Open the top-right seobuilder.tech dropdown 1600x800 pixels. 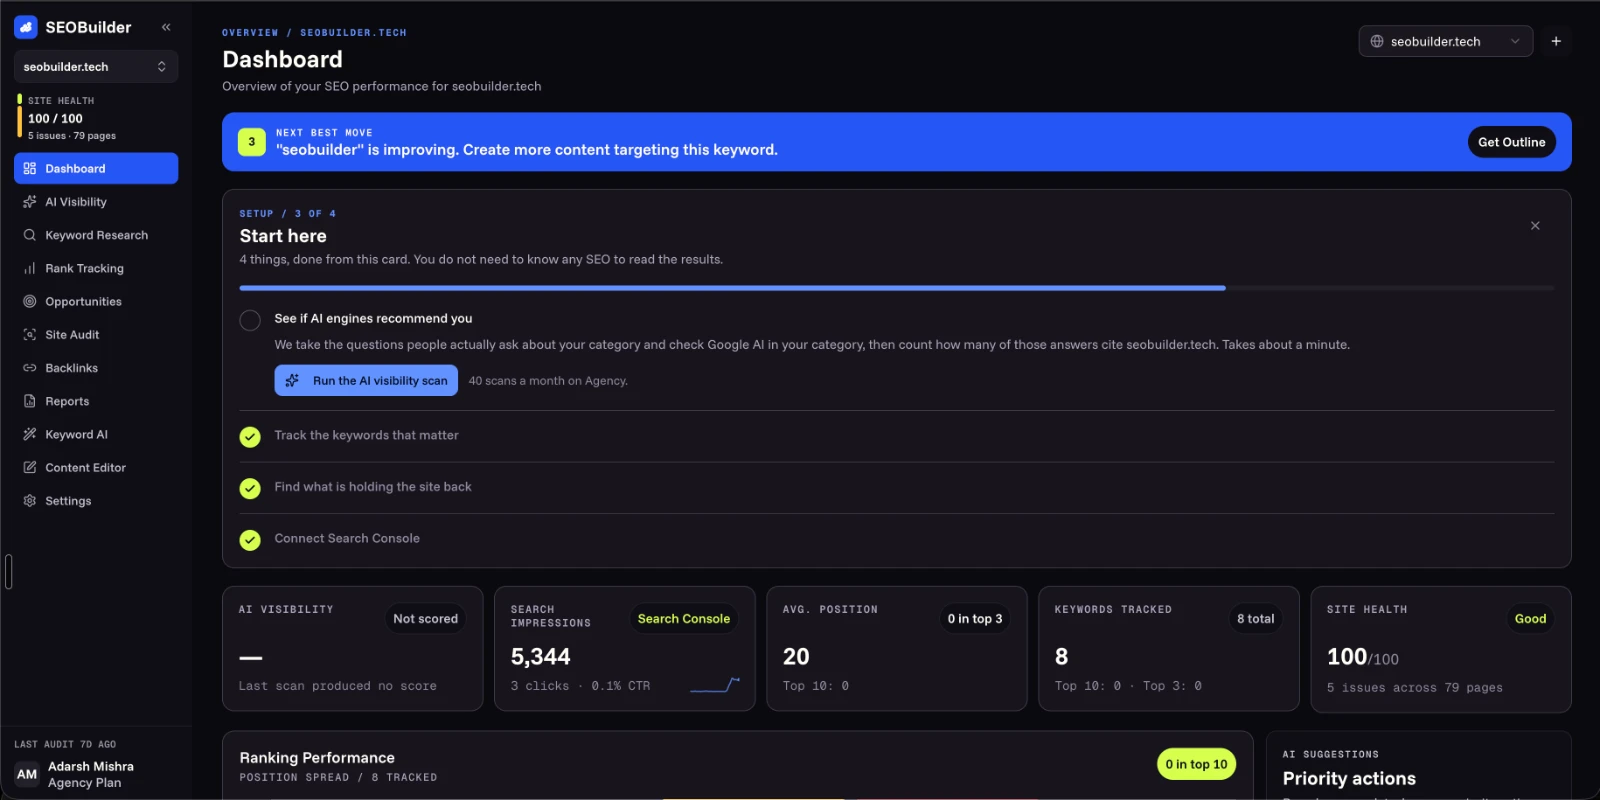tap(1445, 41)
